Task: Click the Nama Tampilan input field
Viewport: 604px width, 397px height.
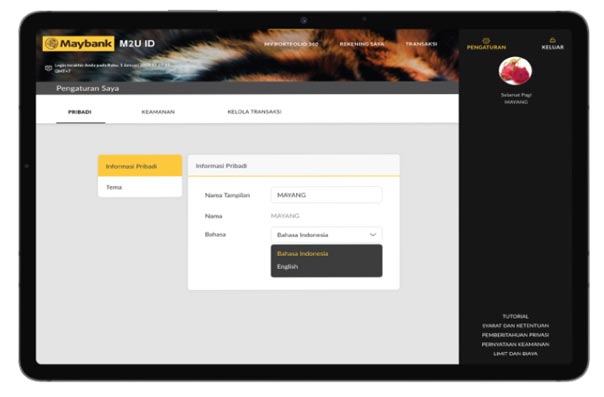Action: point(326,195)
